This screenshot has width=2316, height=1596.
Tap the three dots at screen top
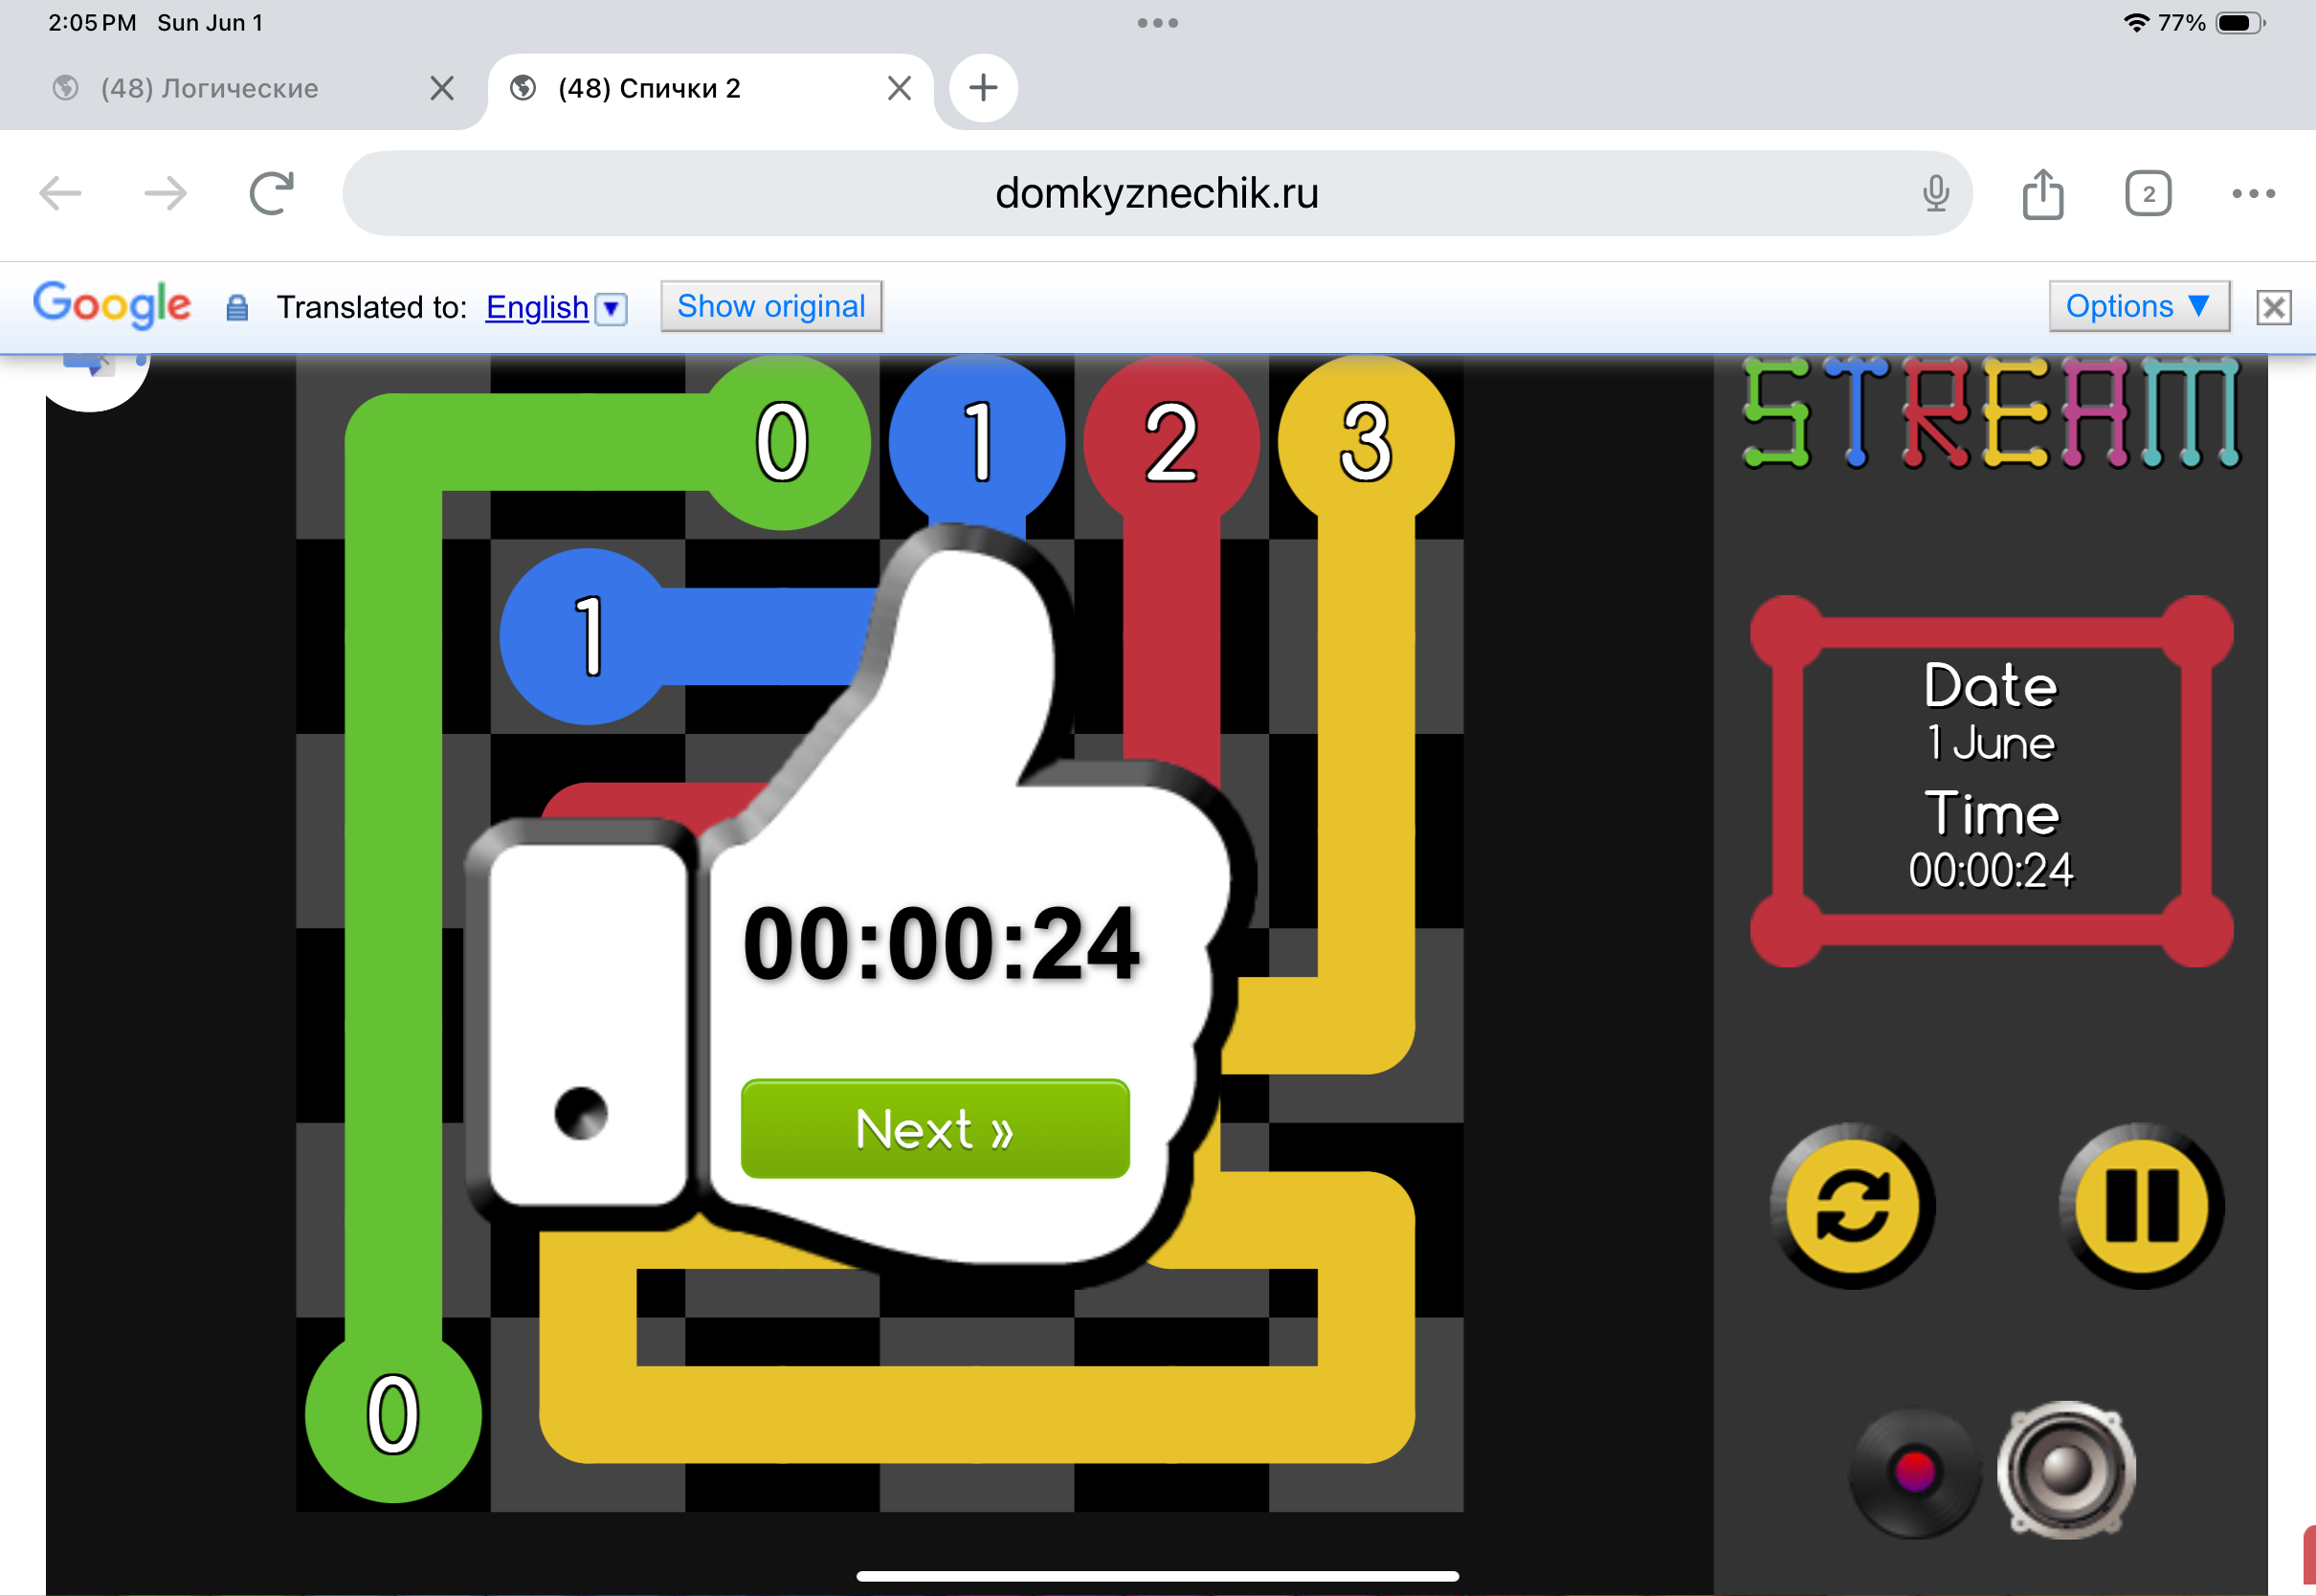point(1157,22)
